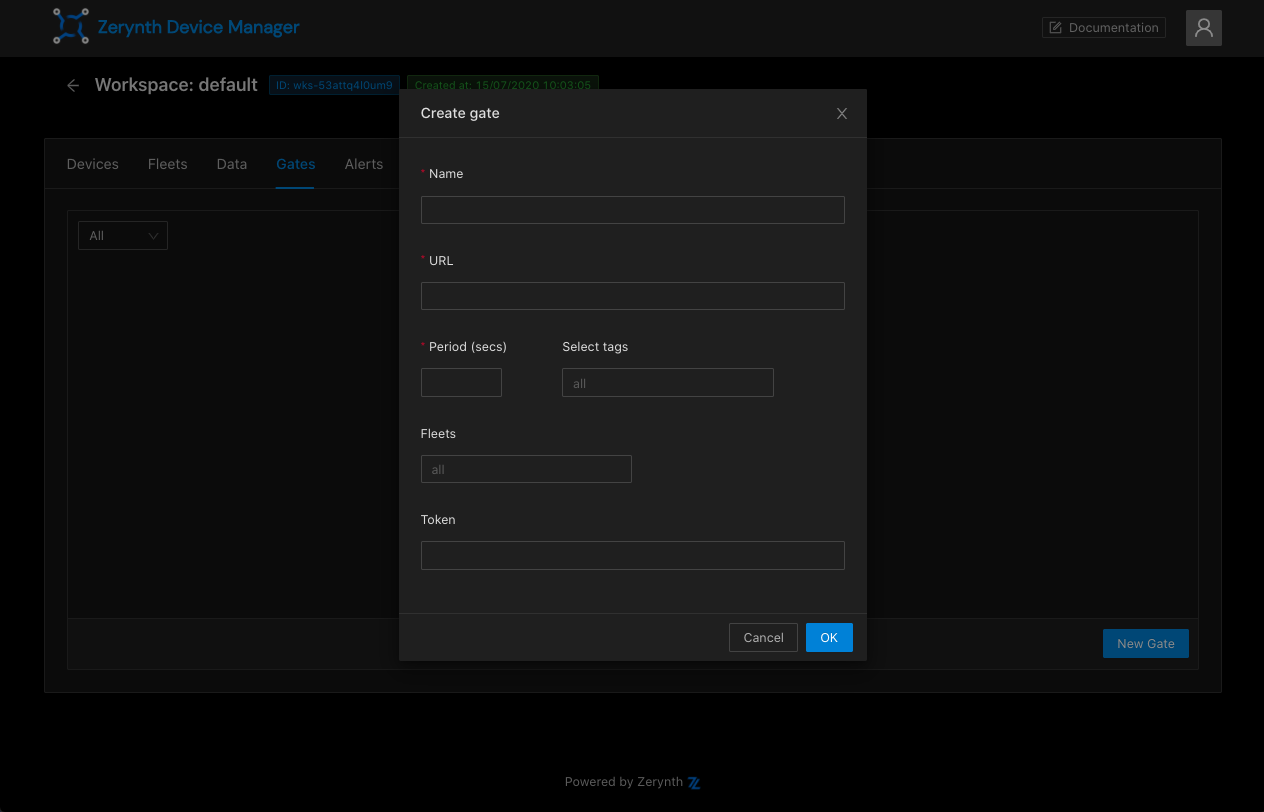Open the Select tags dropdown
The image size is (1264, 812).
(x=668, y=383)
